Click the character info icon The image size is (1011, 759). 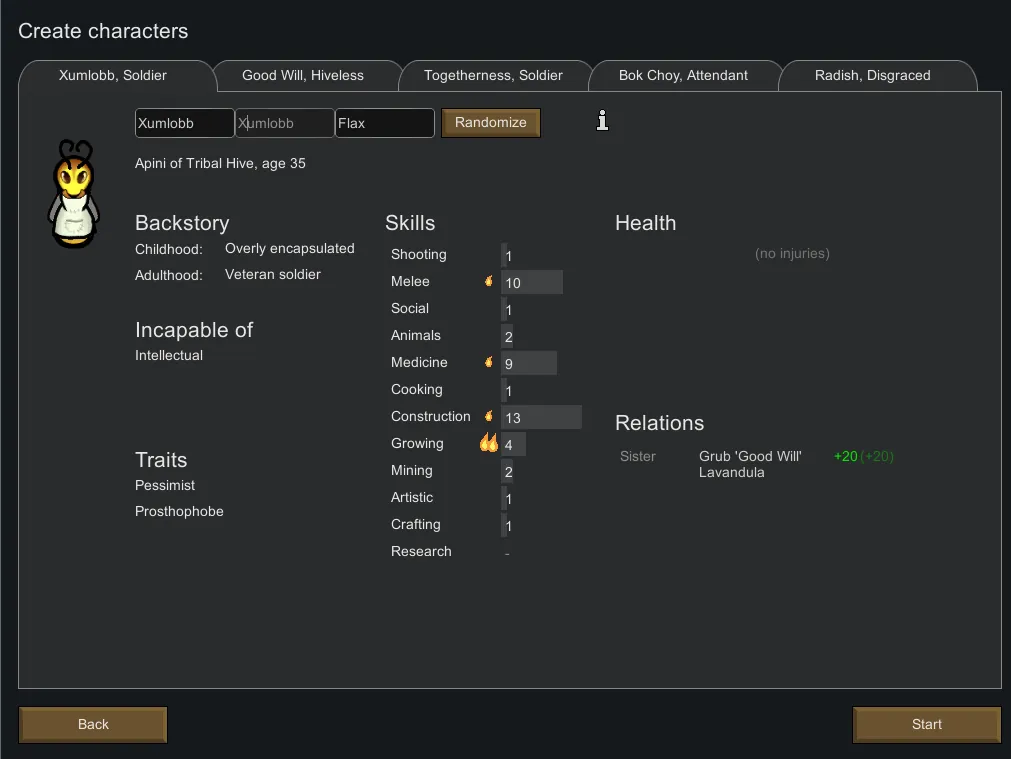[x=602, y=121]
